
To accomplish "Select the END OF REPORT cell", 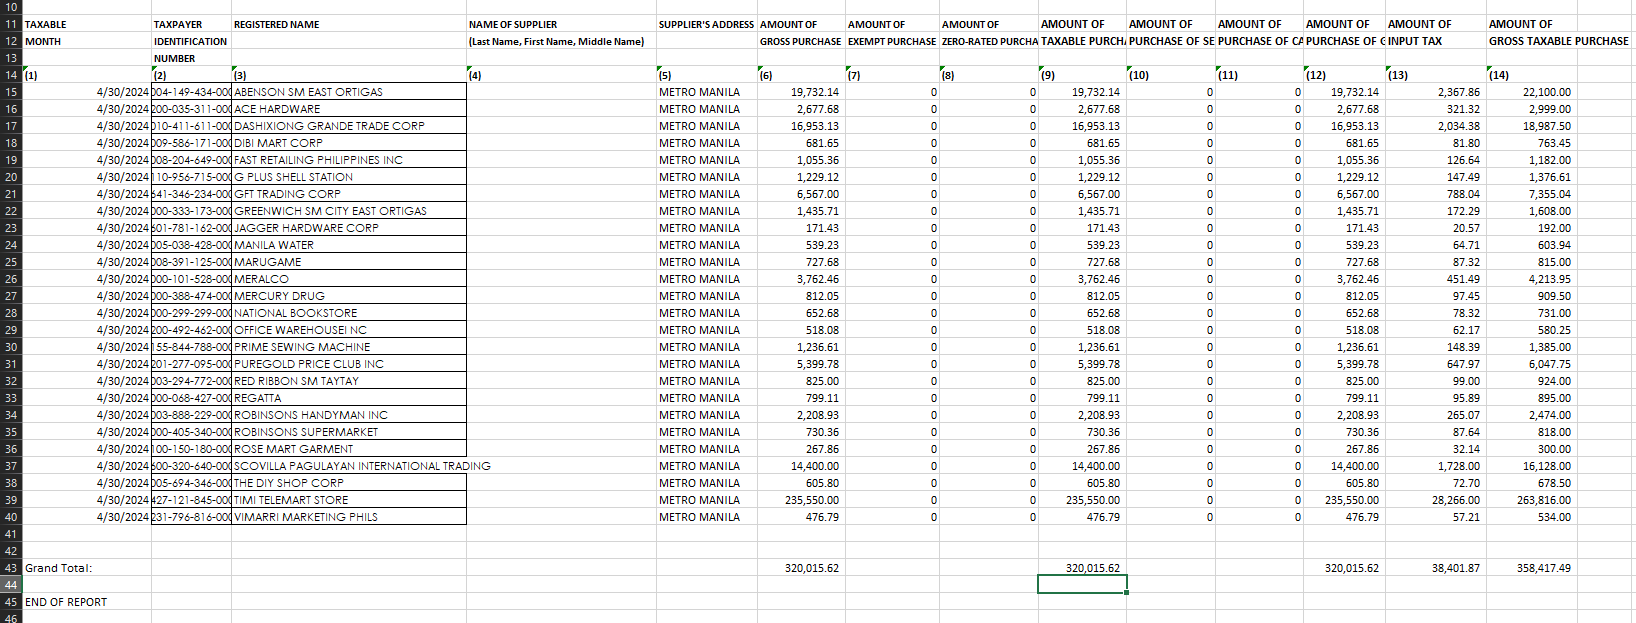I will pos(87,602).
